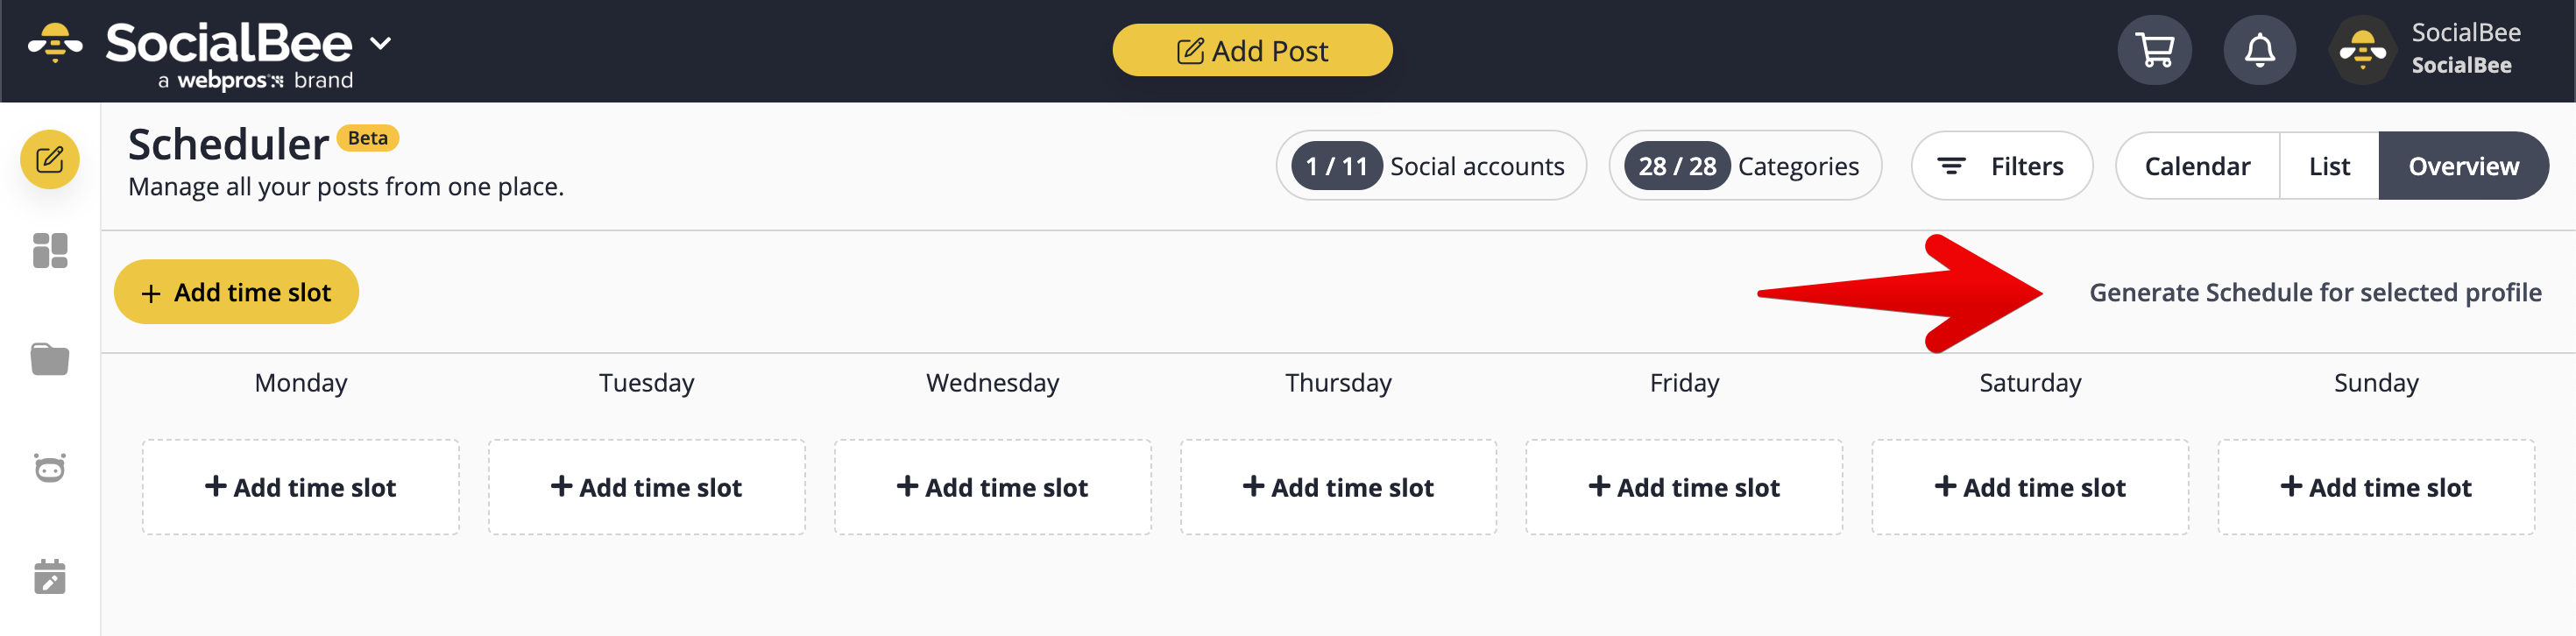Click Generate Schedule for selected profile
Screen dimensions: 2576x636
tap(2315, 292)
